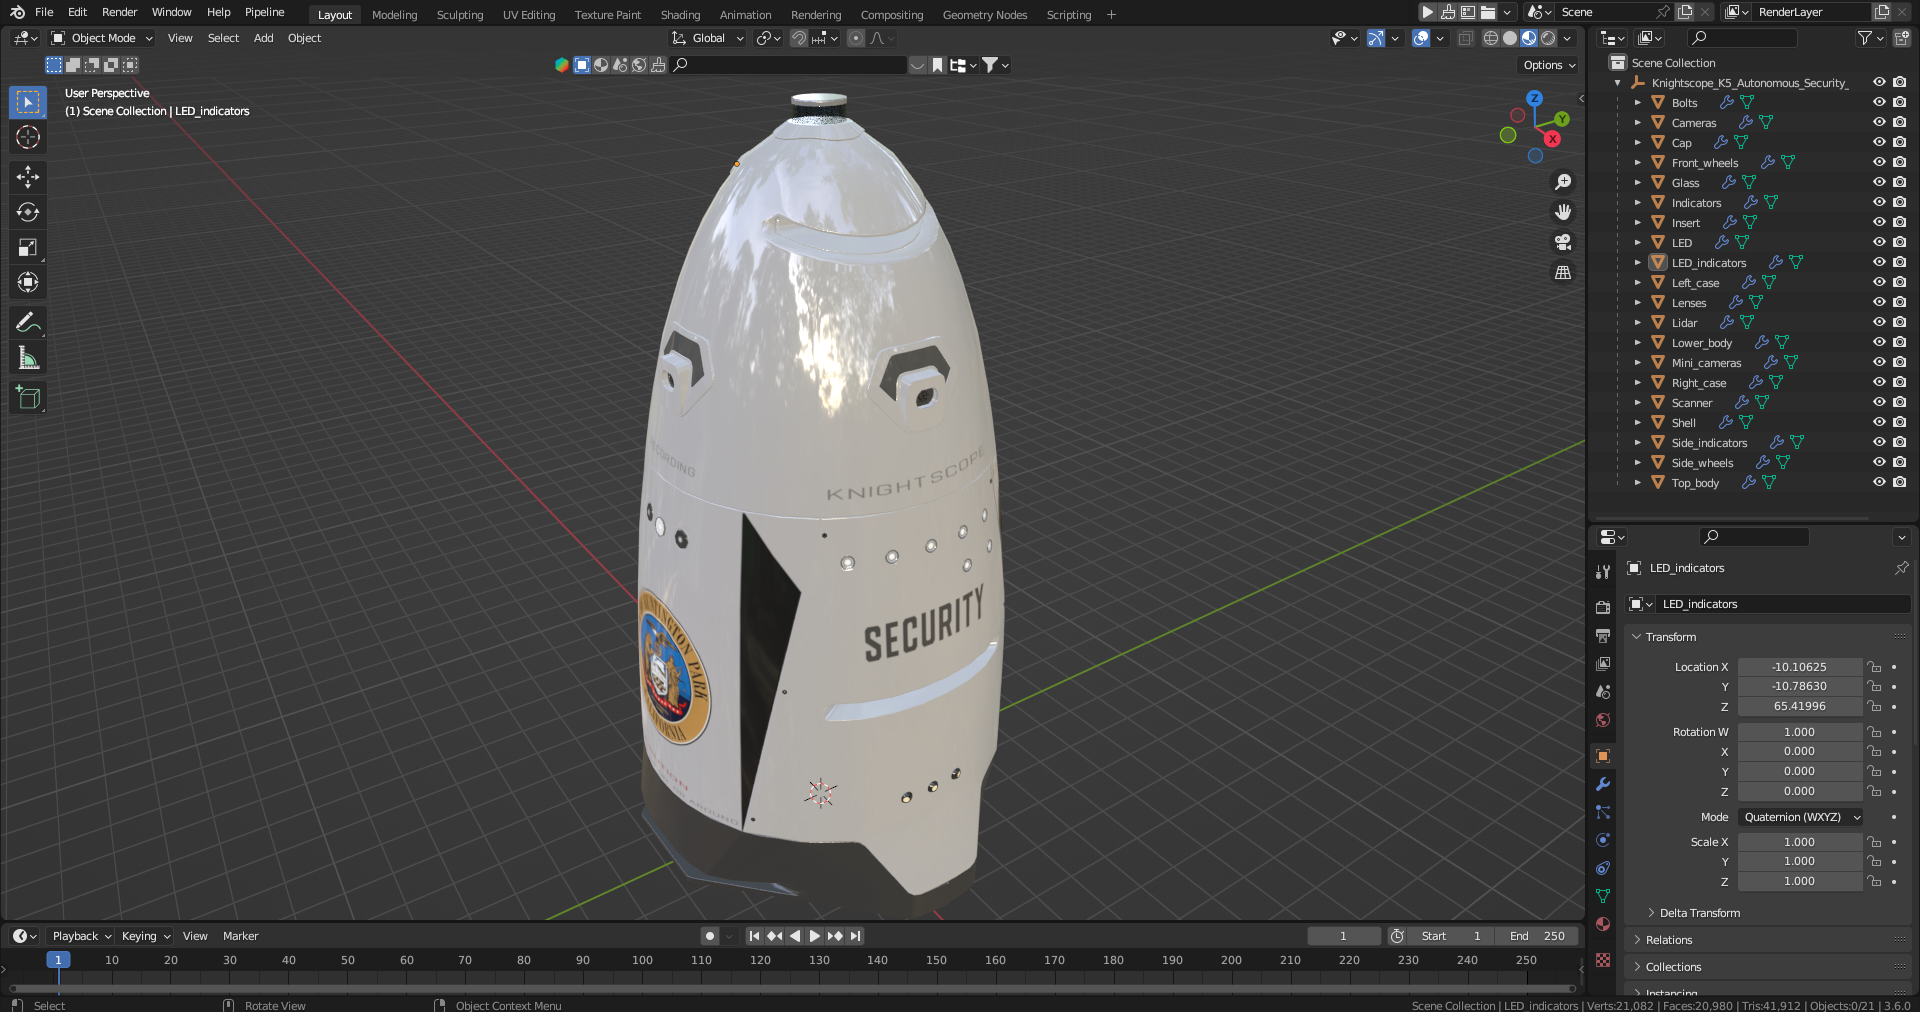This screenshot has height=1012, width=1920.
Task: Open the Physics properties tab
Action: (x=1603, y=840)
